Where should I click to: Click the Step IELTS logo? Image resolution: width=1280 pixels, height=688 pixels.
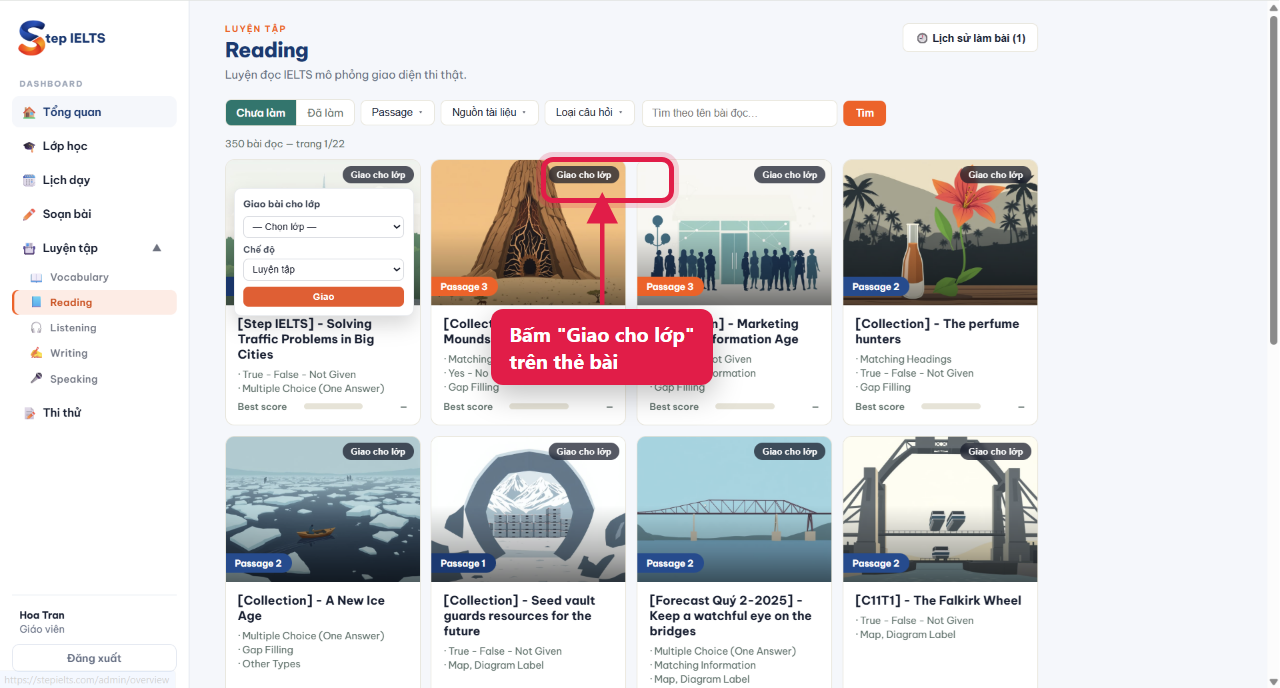pyautogui.click(x=62, y=38)
